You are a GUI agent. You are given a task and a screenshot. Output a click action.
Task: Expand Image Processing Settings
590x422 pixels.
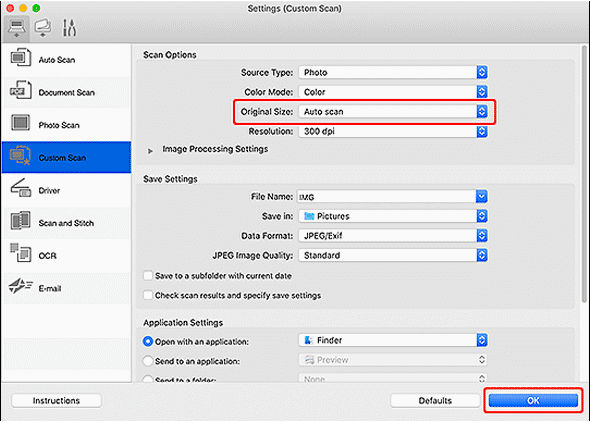coord(150,151)
